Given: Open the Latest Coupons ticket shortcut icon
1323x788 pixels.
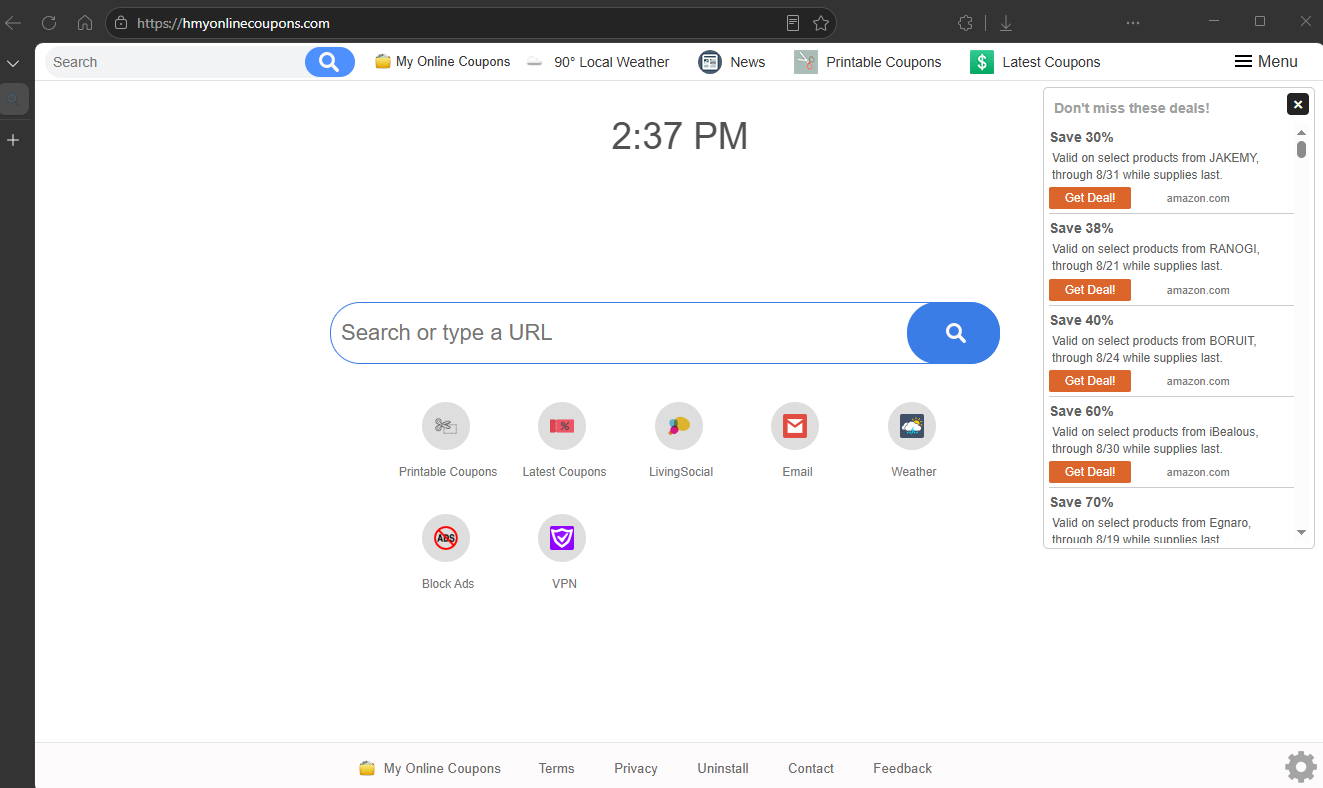Looking at the screenshot, I should (x=562, y=427).
